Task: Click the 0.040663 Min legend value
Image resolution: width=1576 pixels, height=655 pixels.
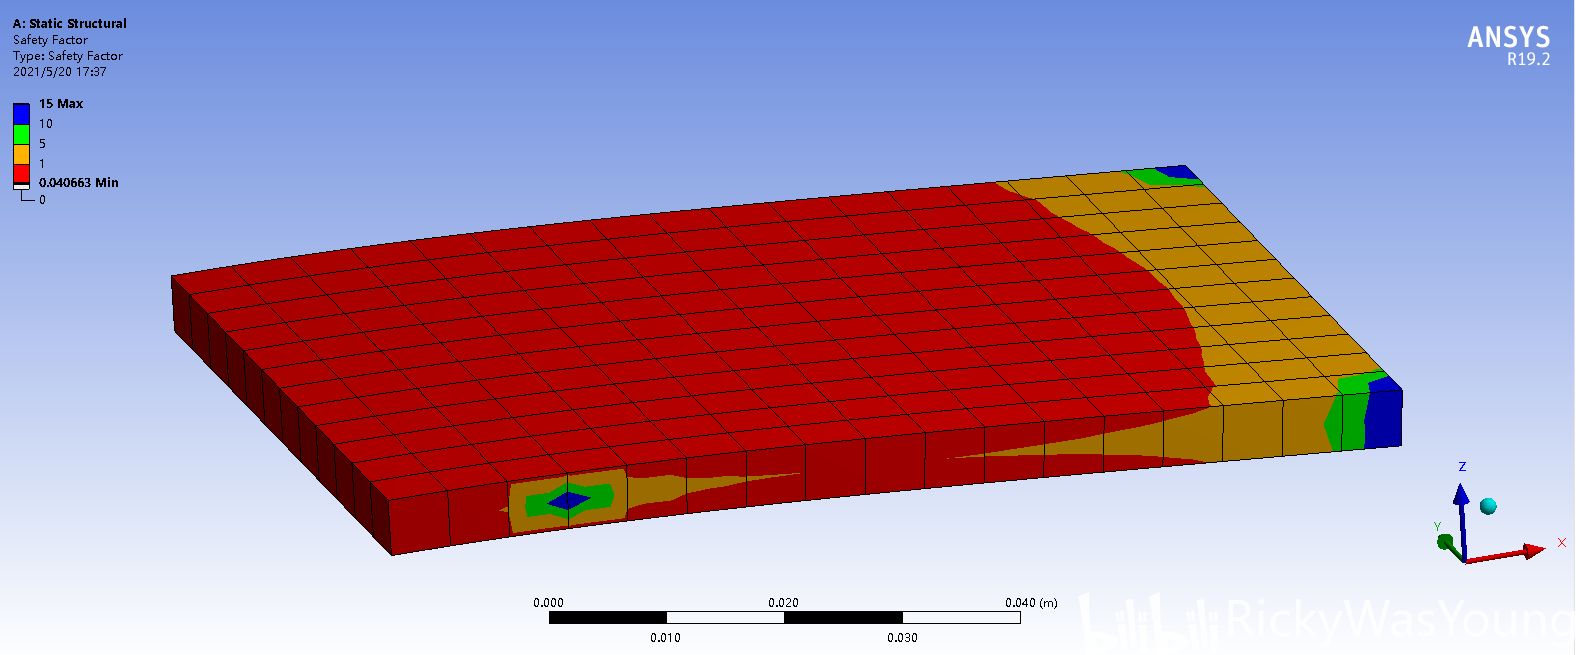Action: [x=78, y=183]
